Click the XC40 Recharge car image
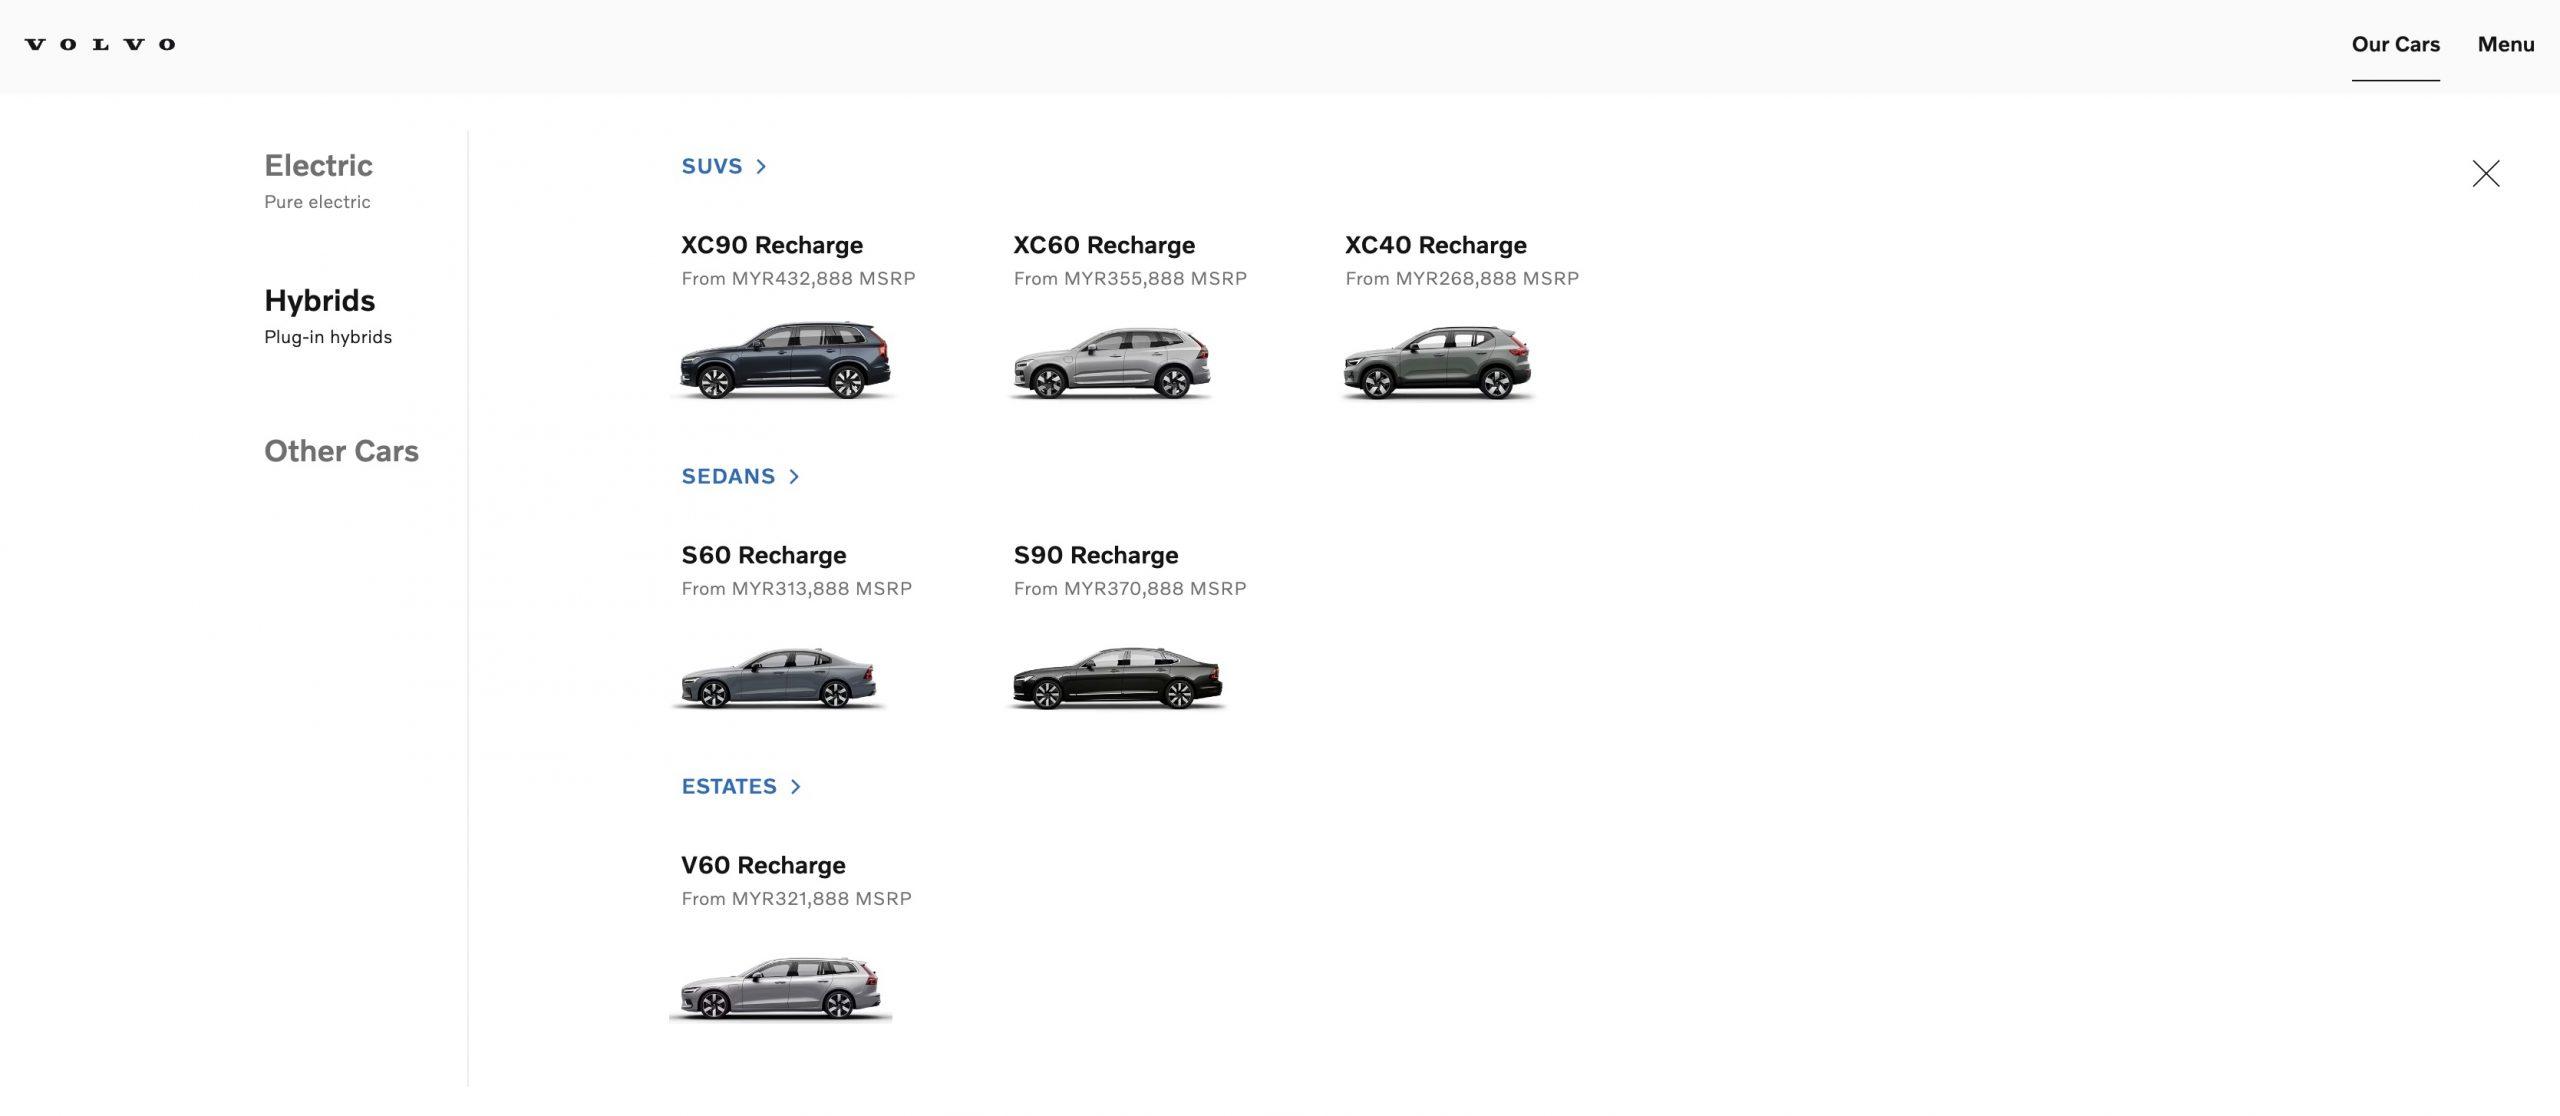 tap(1436, 362)
